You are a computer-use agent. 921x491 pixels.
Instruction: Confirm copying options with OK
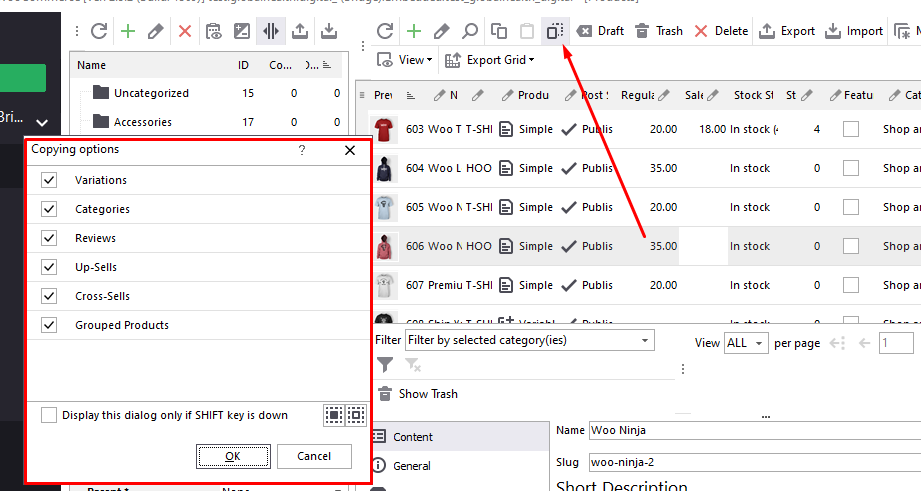coord(233,456)
